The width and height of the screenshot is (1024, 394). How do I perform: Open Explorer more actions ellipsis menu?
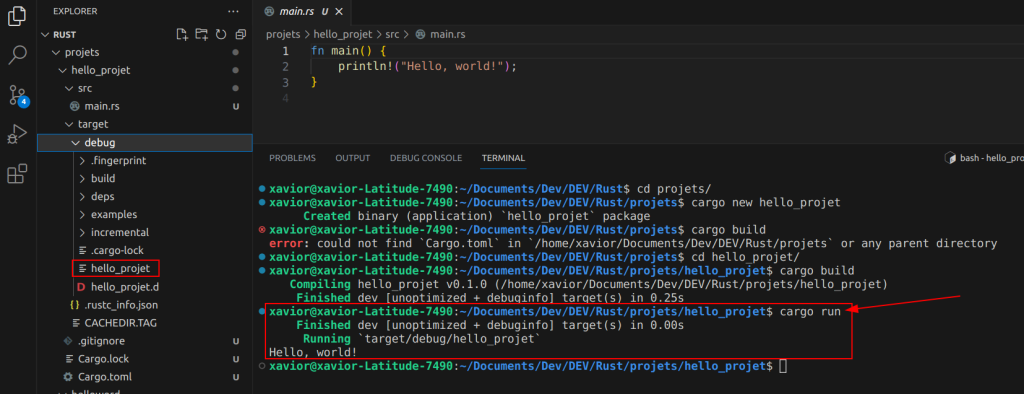(x=233, y=11)
